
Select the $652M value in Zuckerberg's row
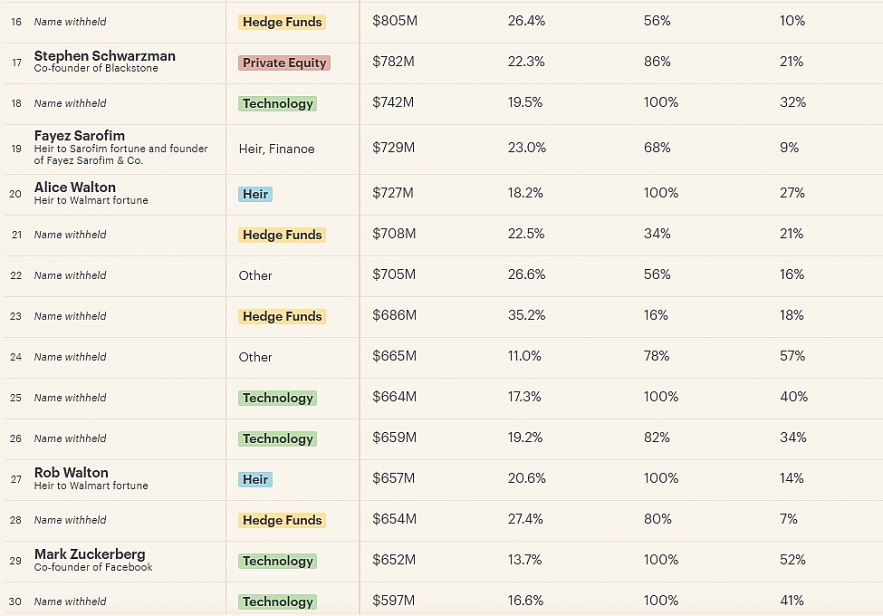(393, 560)
